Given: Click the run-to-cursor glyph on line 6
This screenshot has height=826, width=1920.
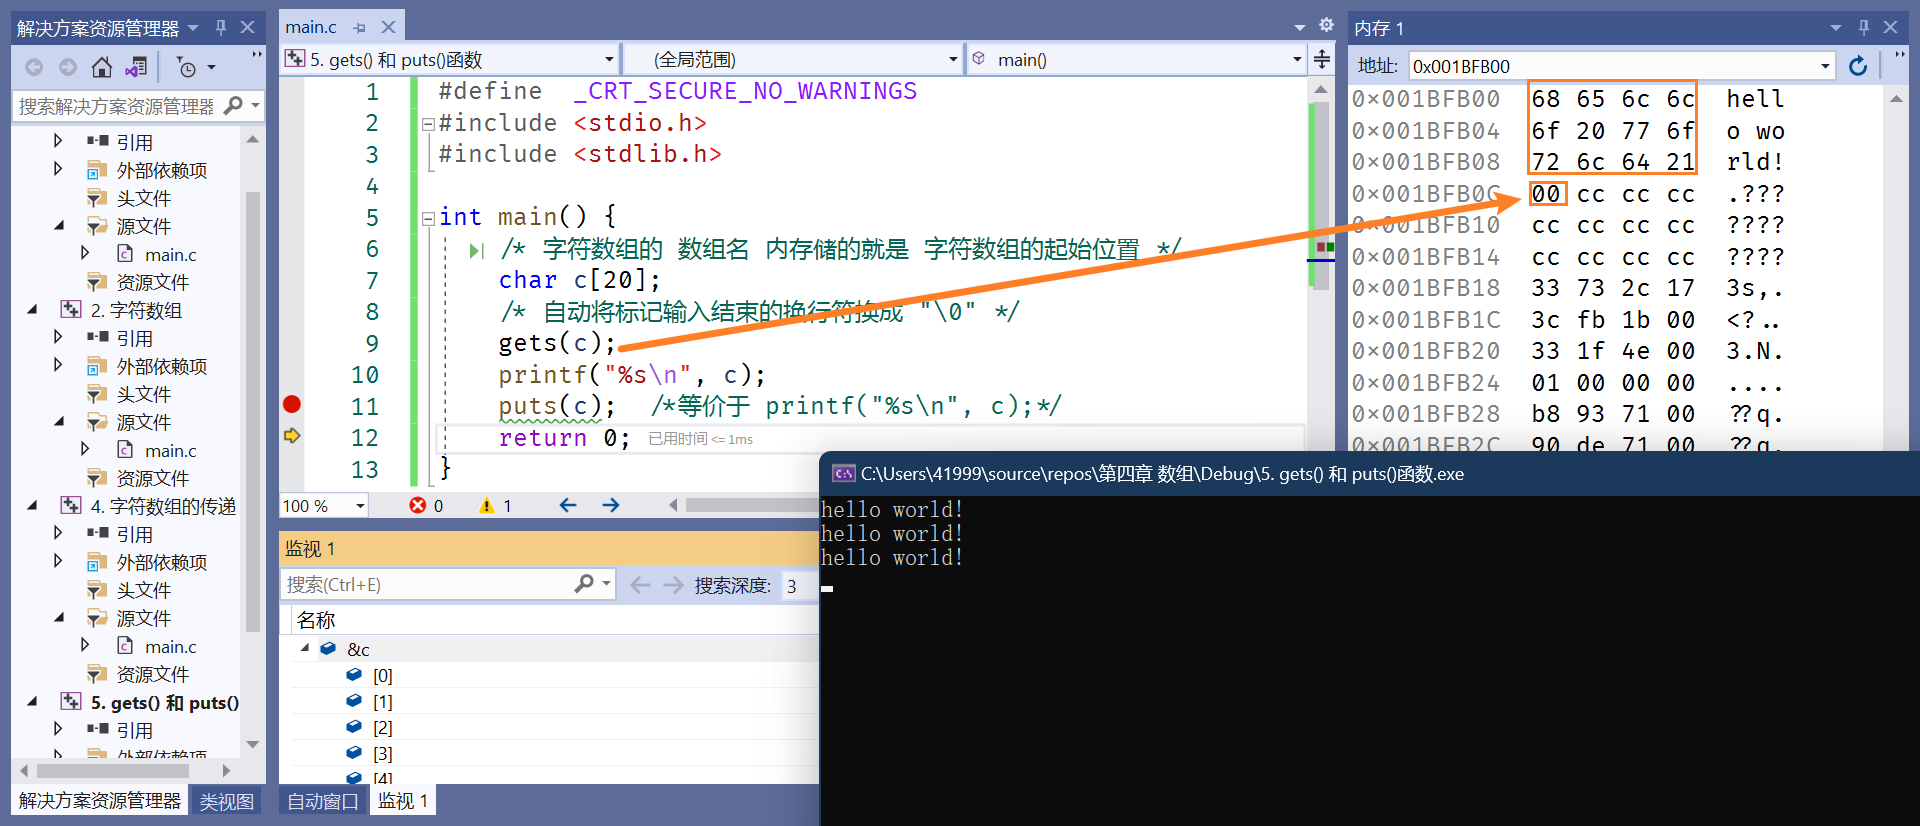Looking at the screenshot, I should tap(477, 250).
